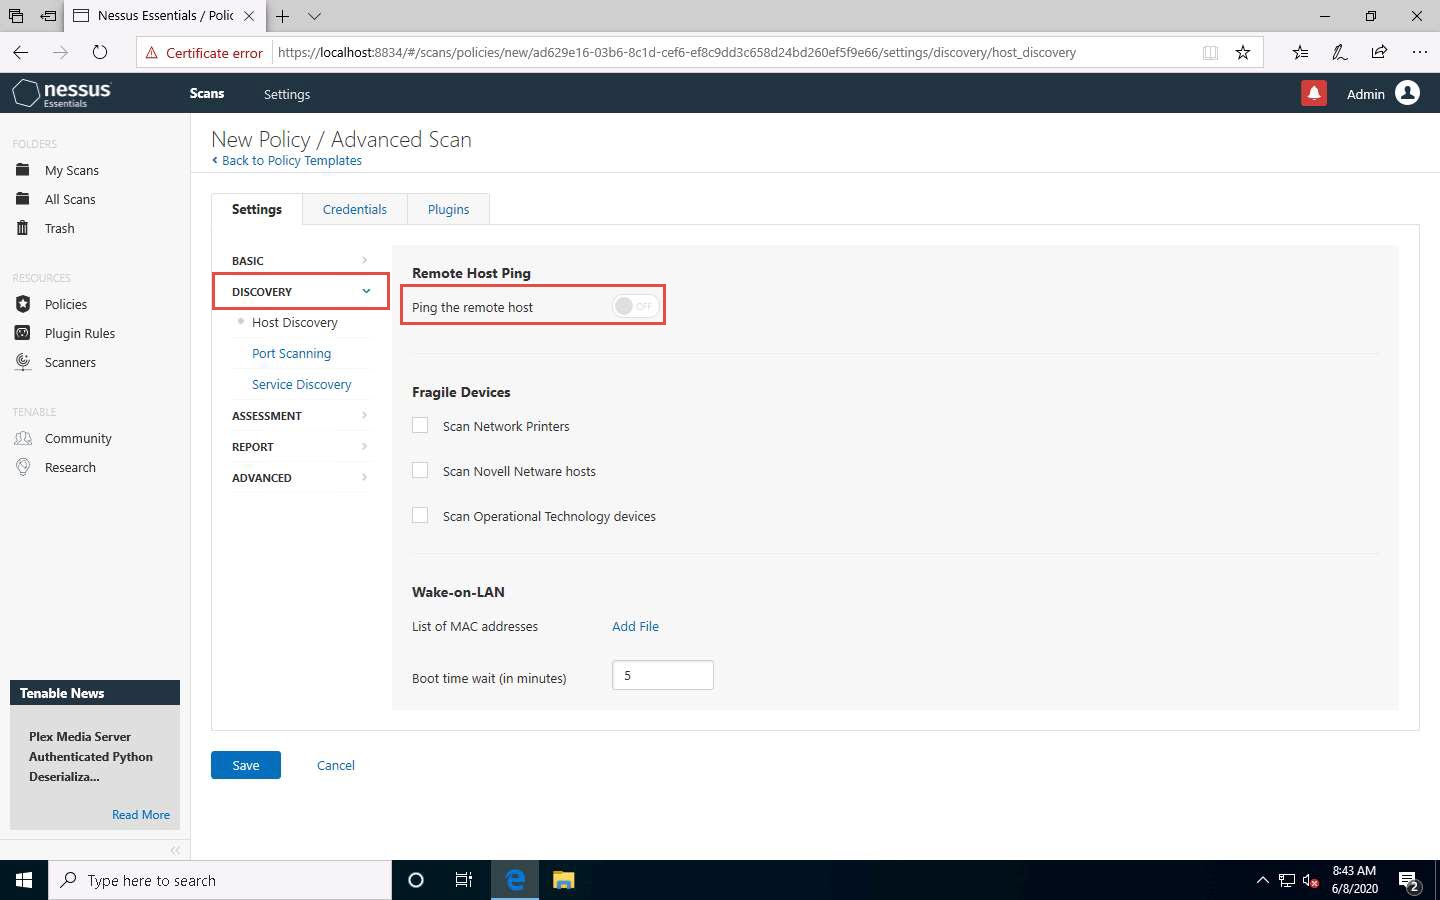Image resolution: width=1440 pixels, height=900 pixels.
Task: Read More on Tenable News
Action: pos(141,814)
